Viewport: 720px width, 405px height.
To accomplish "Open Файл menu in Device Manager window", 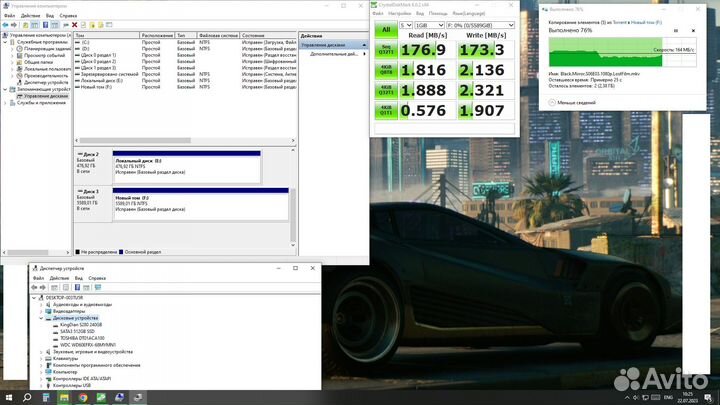I will pos(38,278).
